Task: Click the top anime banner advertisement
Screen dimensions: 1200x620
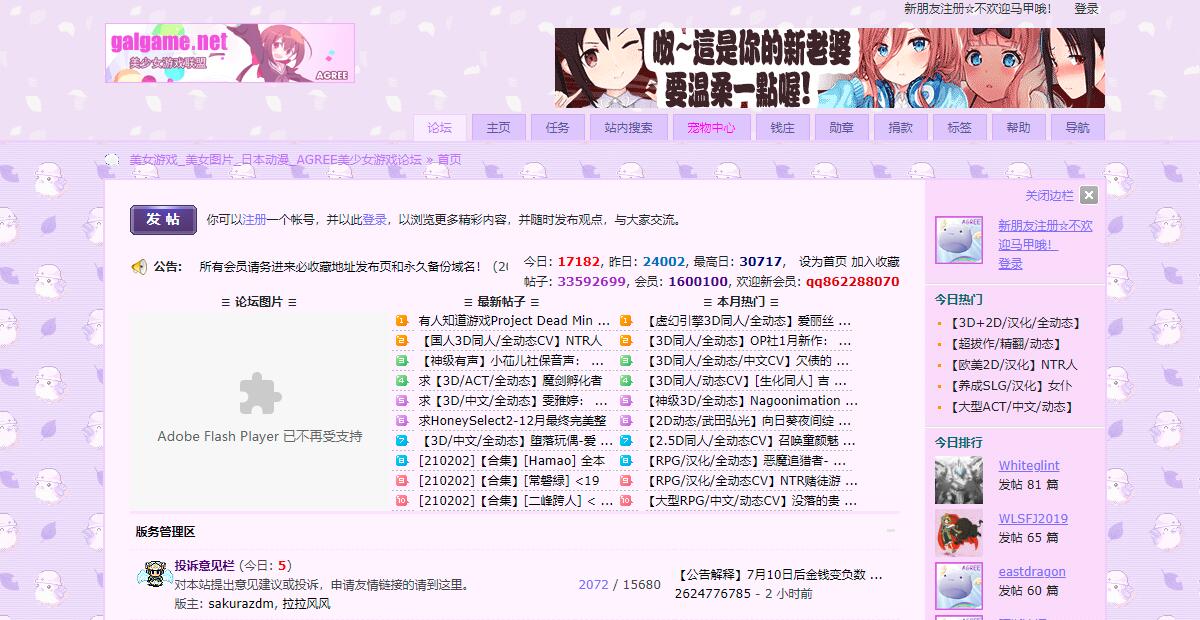Action: pos(830,67)
